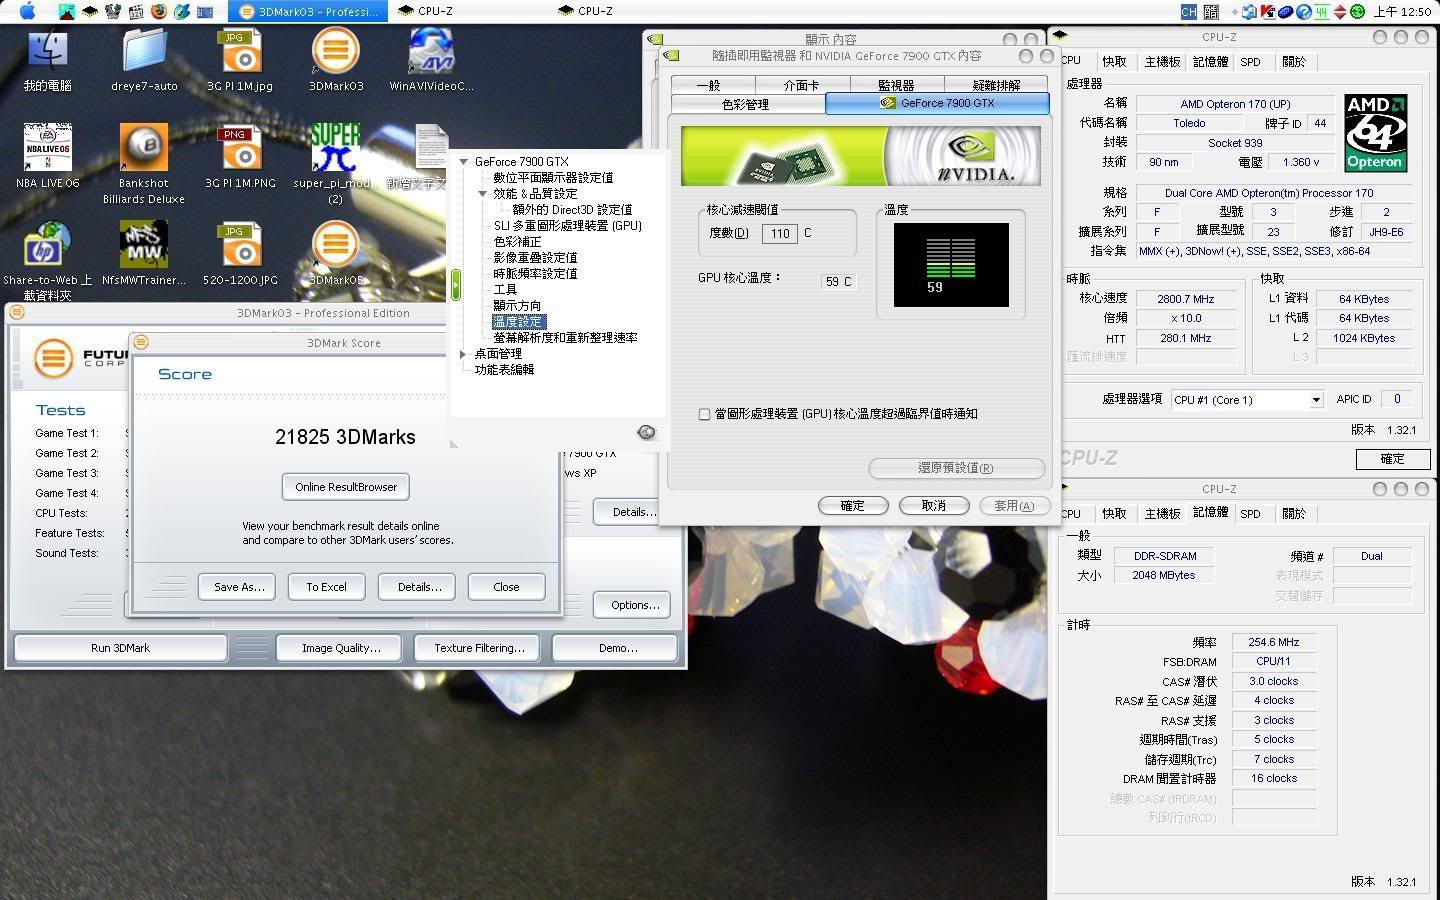Switch to 3DMark03 - Professi... taskbar item

(x=306, y=12)
